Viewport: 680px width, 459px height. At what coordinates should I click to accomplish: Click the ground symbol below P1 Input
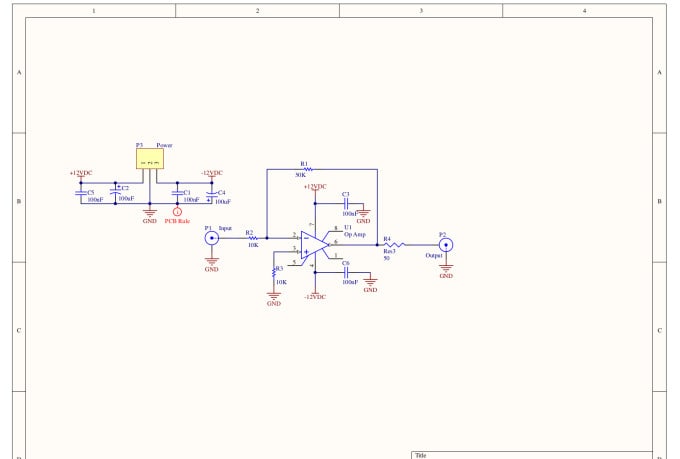click(212, 262)
